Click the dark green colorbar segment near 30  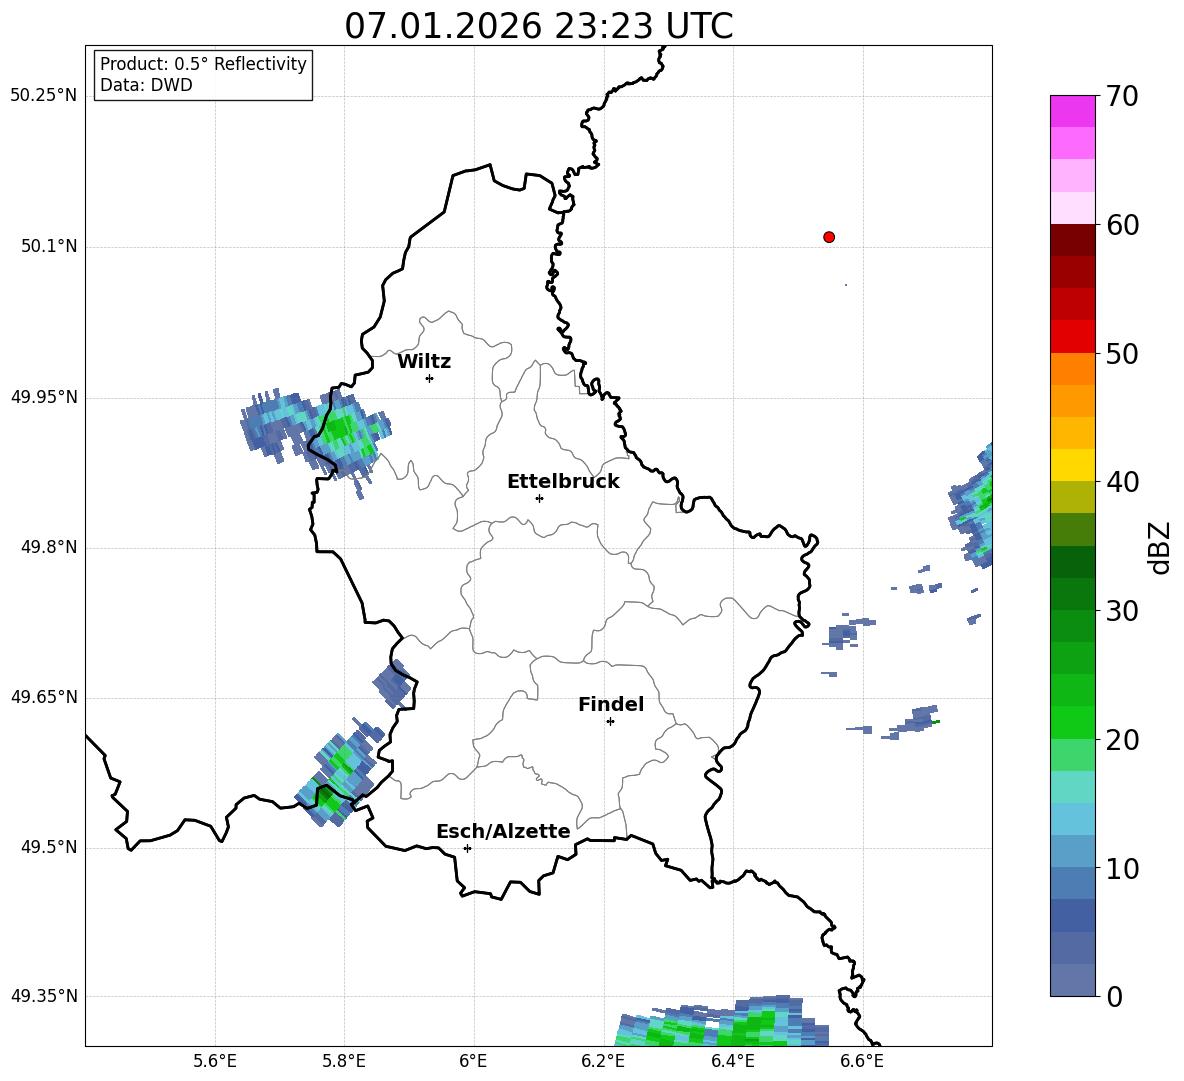(1072, 594)
